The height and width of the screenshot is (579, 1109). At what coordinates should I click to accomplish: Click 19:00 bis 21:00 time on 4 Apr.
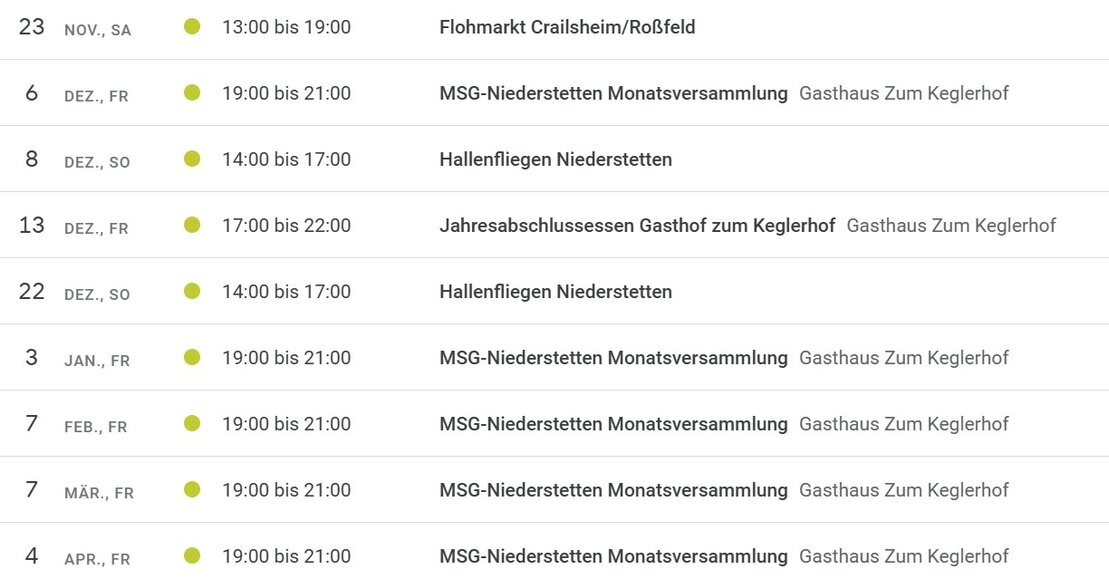[286, 556]
